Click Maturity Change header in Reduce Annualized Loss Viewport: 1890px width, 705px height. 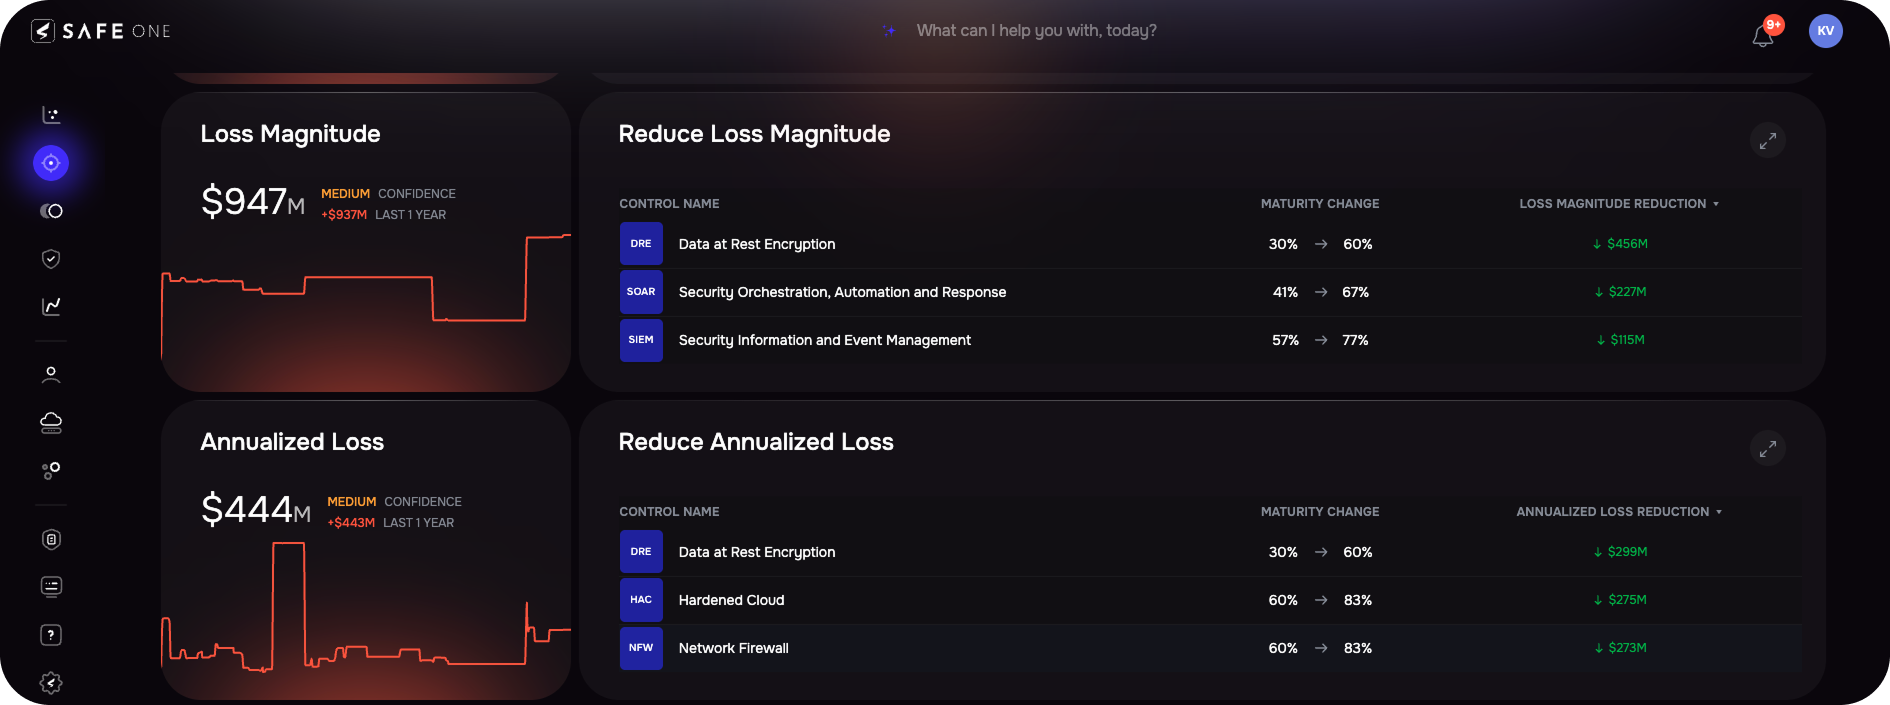click(1320, 512)
